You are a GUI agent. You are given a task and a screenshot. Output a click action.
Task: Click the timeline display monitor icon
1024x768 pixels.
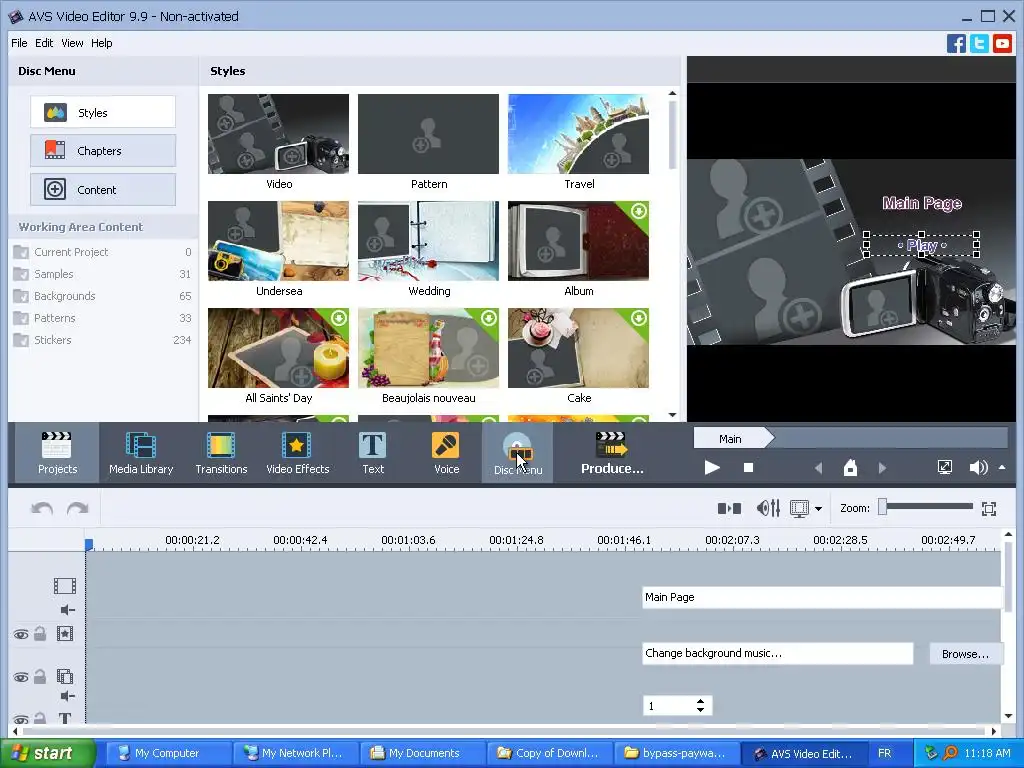[799, 508]
